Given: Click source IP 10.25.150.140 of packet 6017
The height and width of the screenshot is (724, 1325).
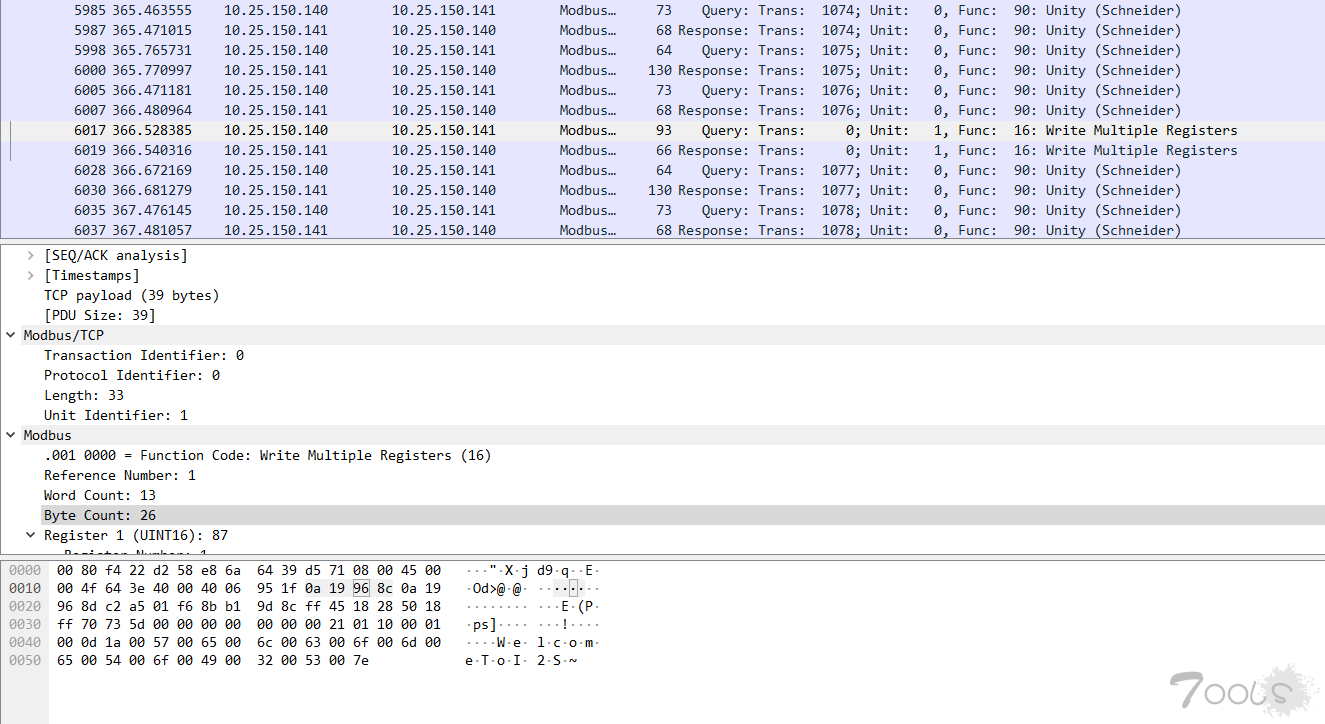Looking at the screenshot, I should pos(275,130).
